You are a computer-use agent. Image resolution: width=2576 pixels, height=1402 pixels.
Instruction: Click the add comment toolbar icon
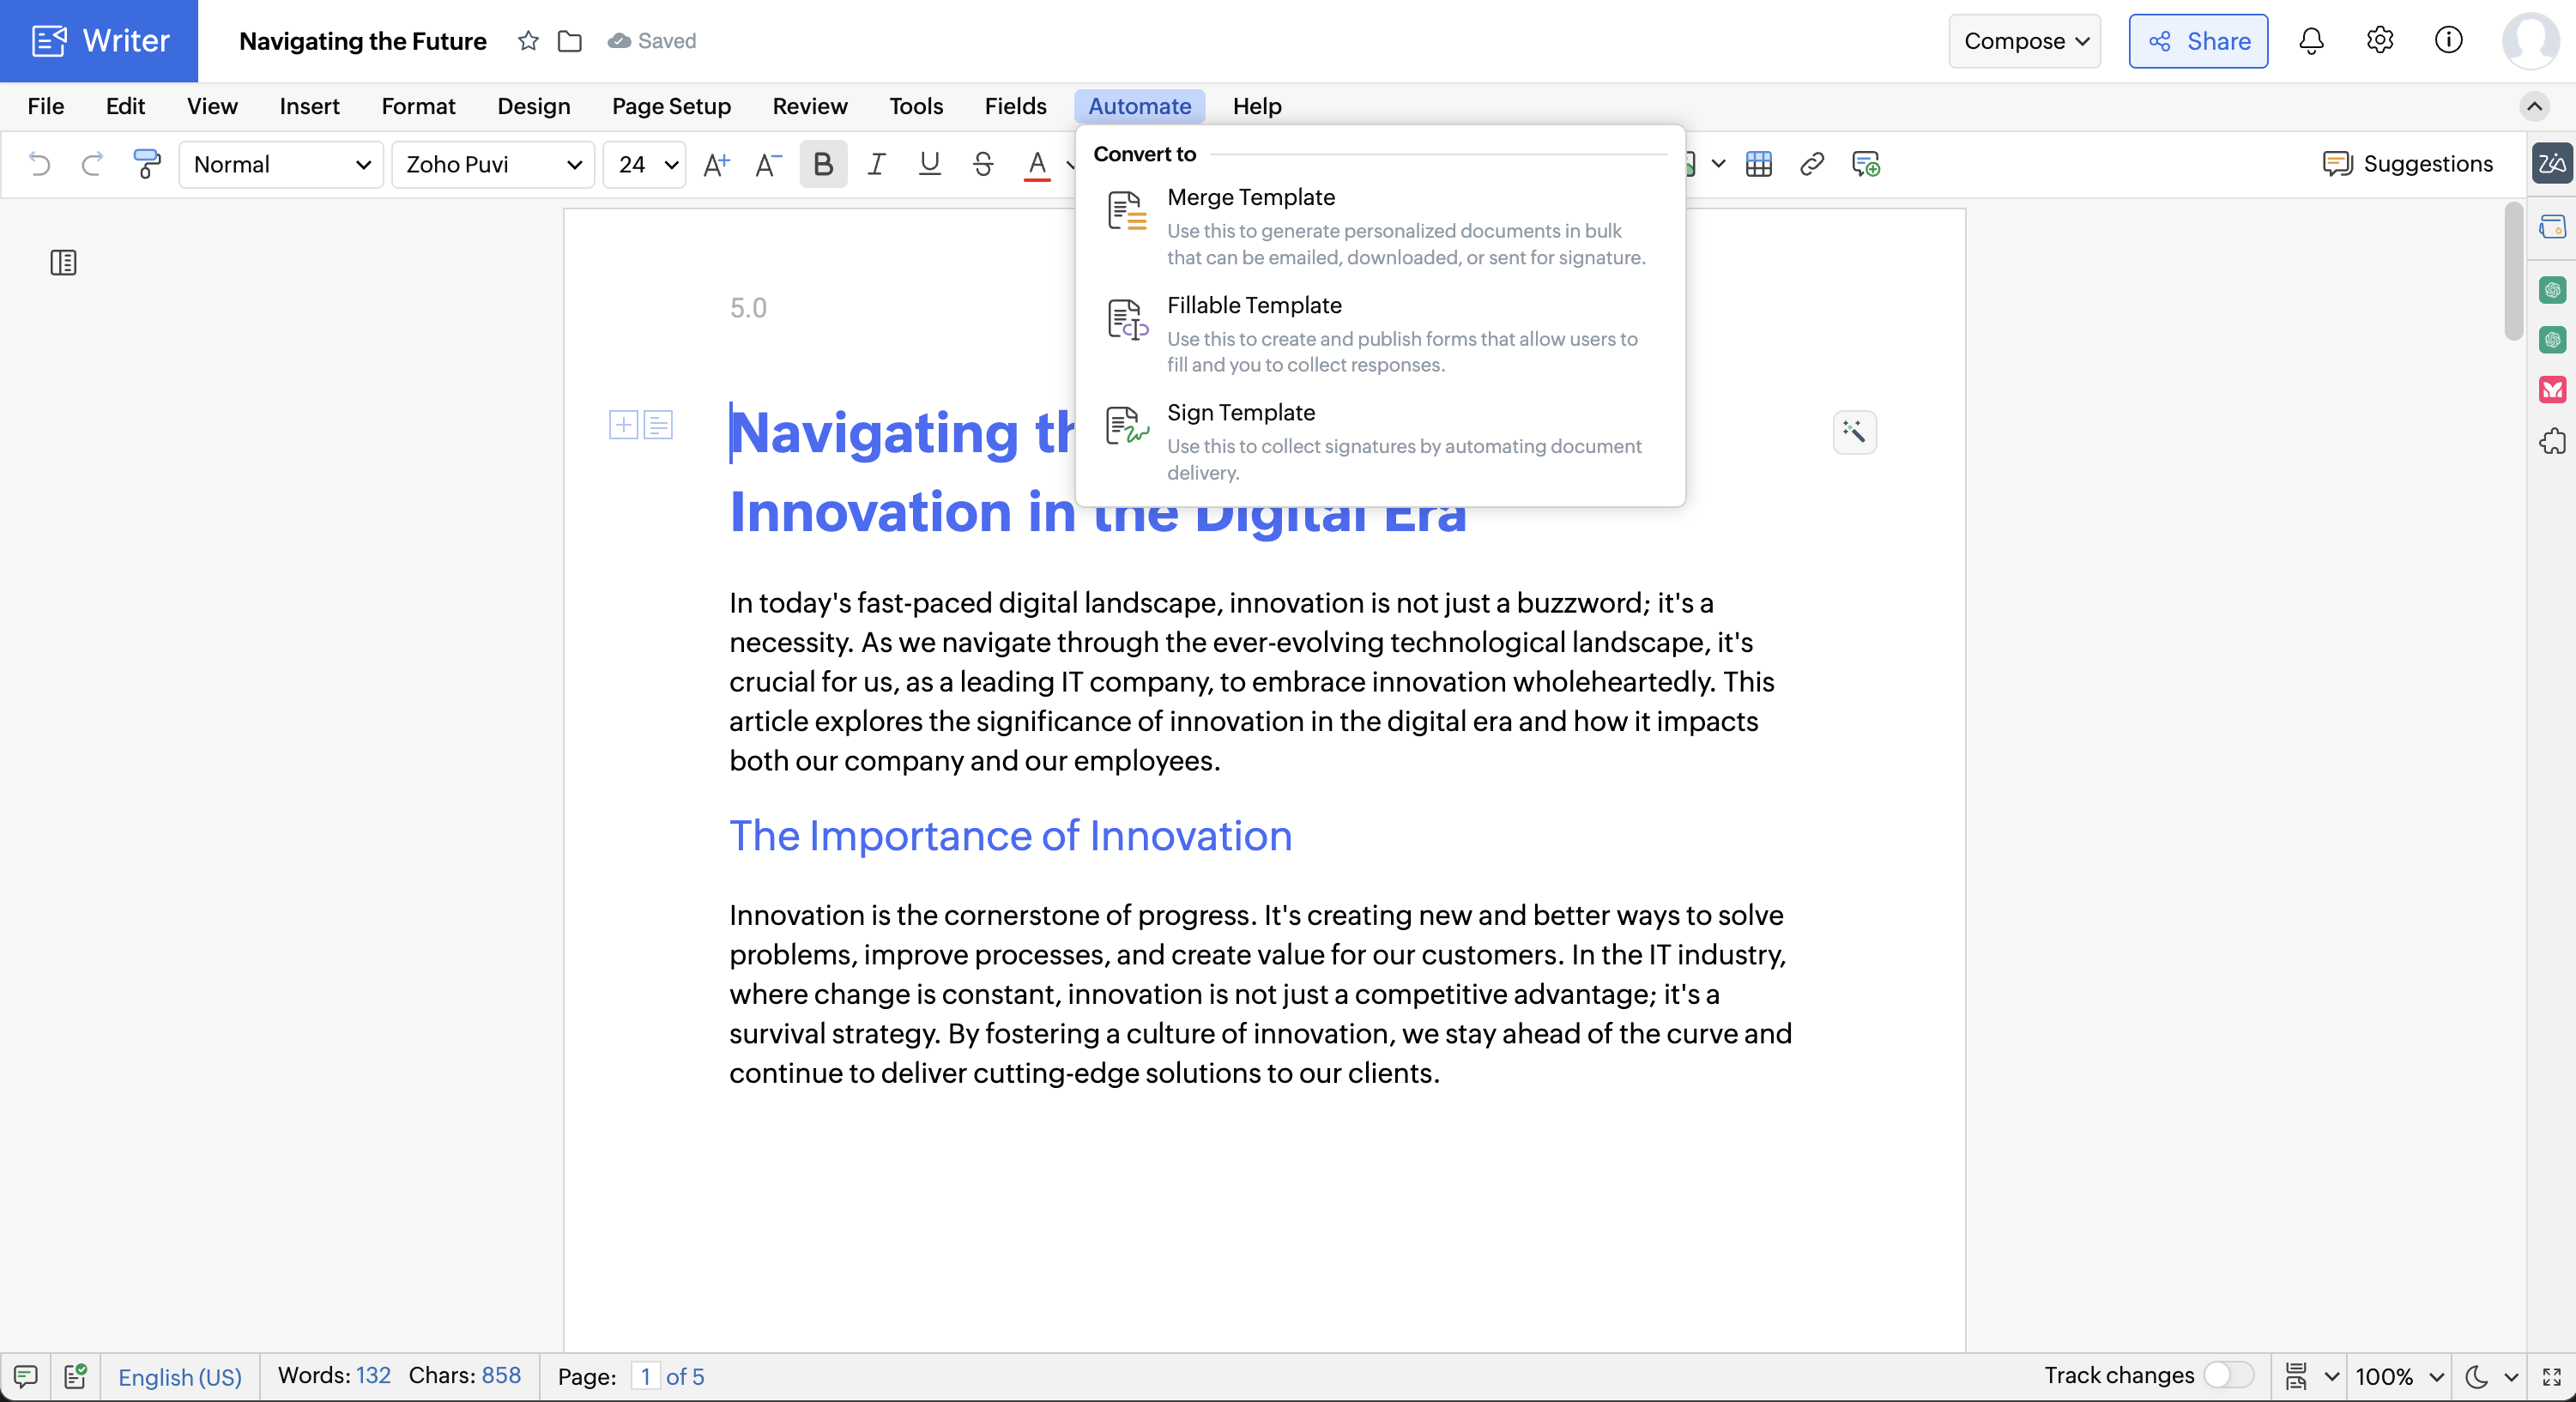[1865, 164]
